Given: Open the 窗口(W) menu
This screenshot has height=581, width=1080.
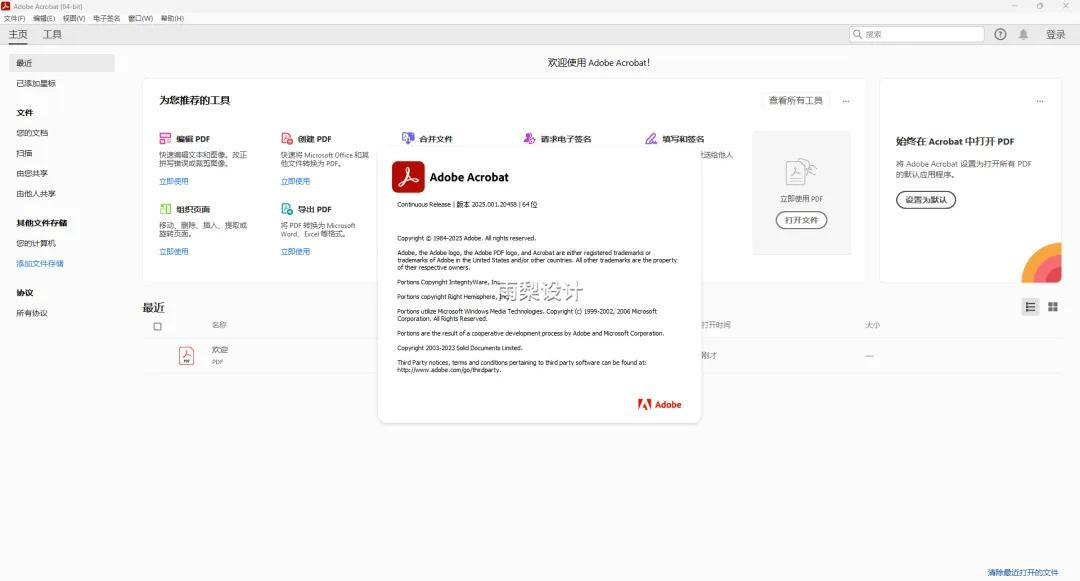Looking at the screenshot, I should [141, 19].
